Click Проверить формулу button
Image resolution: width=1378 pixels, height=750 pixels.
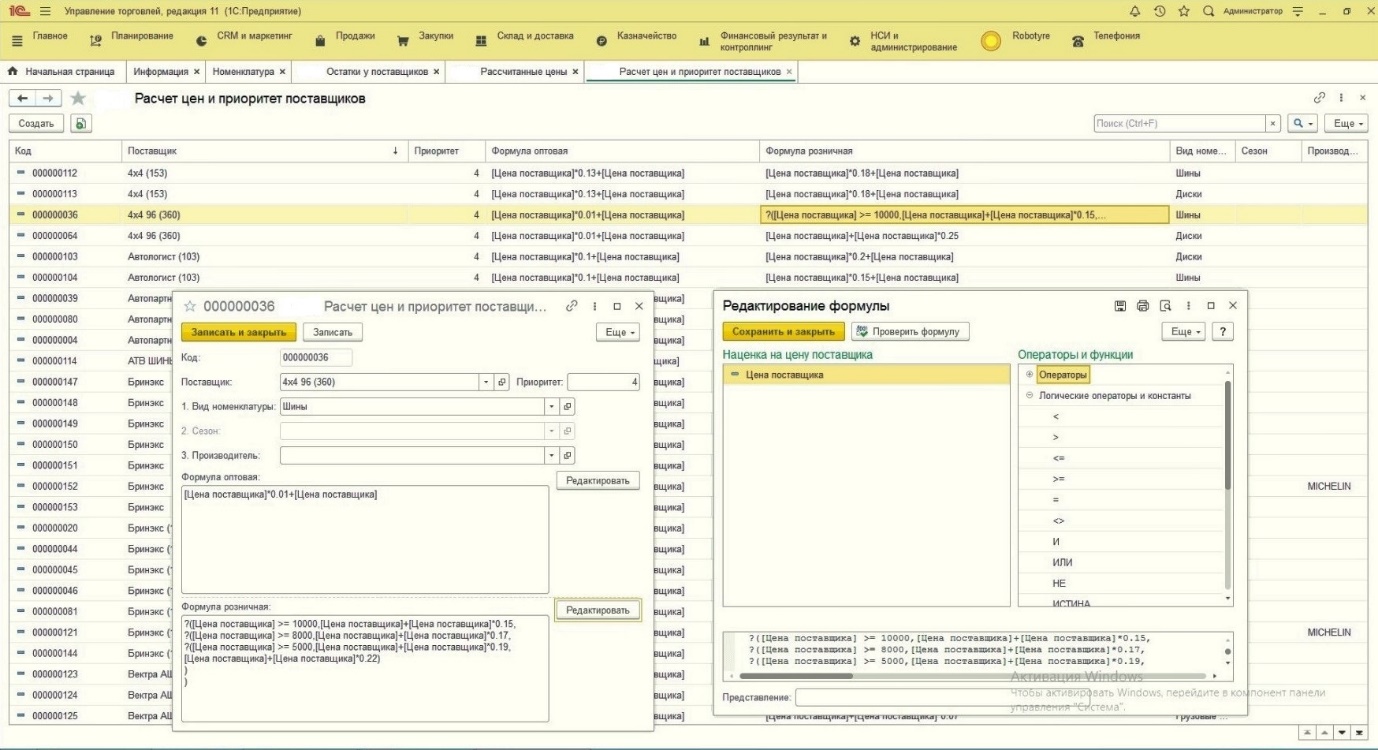[911, 331]
